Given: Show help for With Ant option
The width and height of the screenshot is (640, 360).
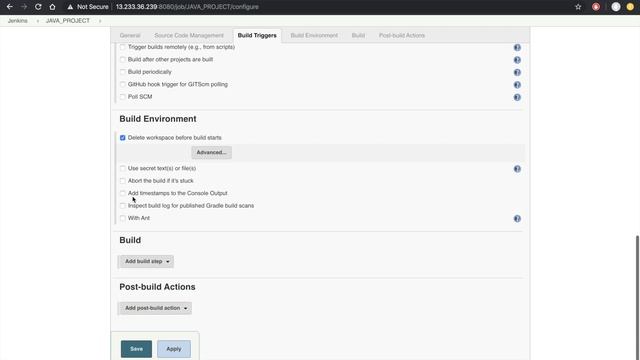Looking at the screenshot, I should coord(517,219).
